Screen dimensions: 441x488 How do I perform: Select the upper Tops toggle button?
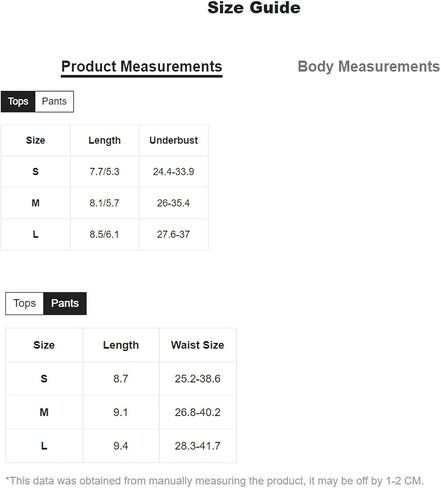(18, 101)
